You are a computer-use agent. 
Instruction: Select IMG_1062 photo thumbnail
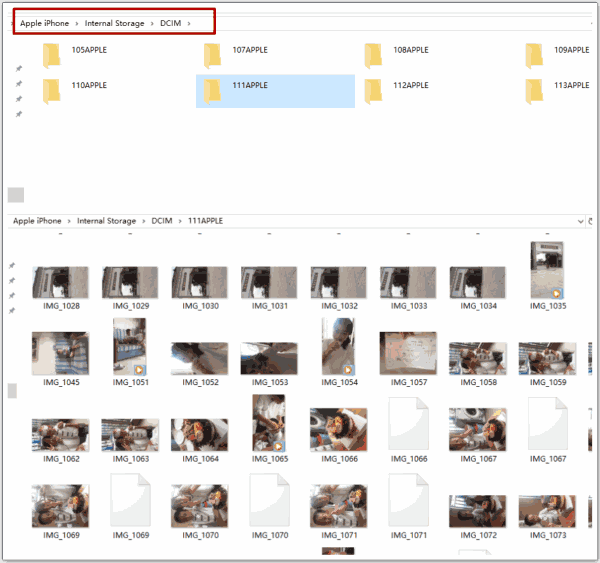pos(60,435)
